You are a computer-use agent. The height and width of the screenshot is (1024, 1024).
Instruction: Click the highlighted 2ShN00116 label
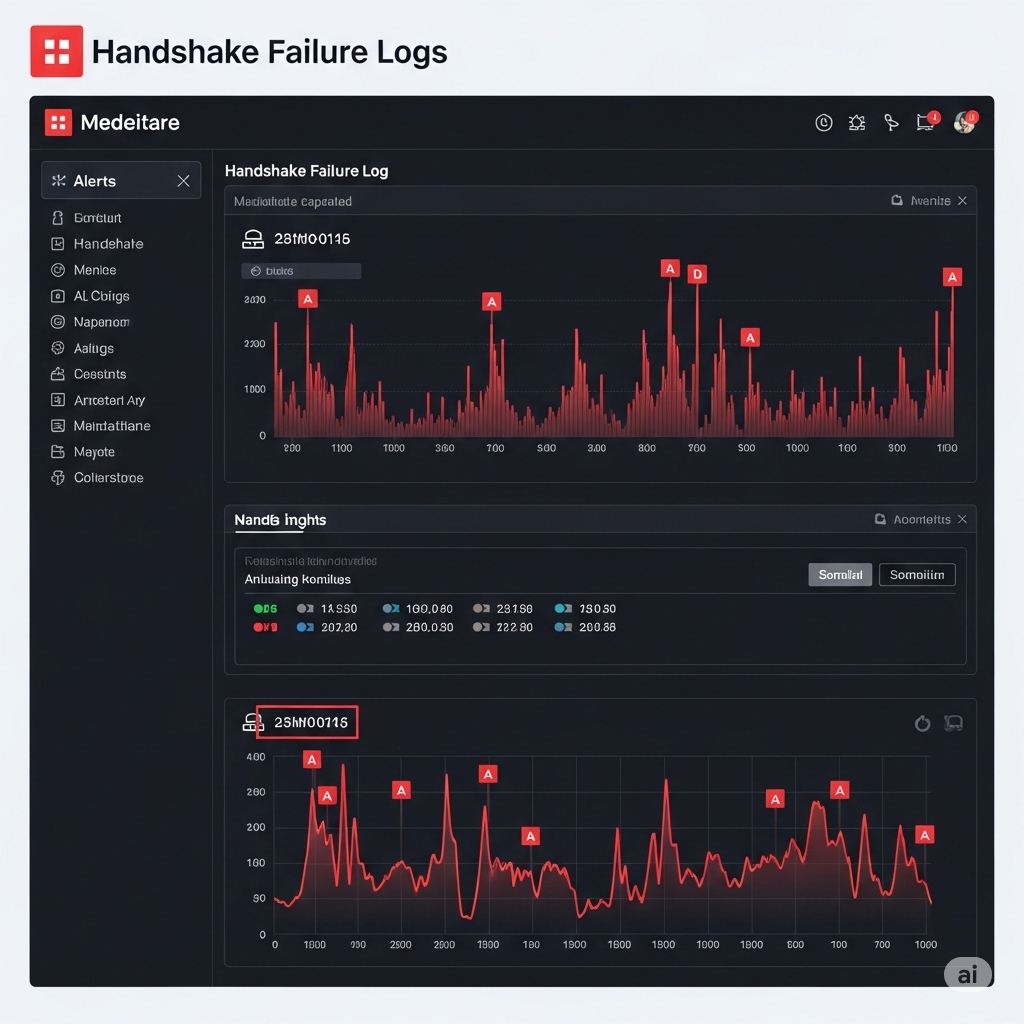[307, 722]
